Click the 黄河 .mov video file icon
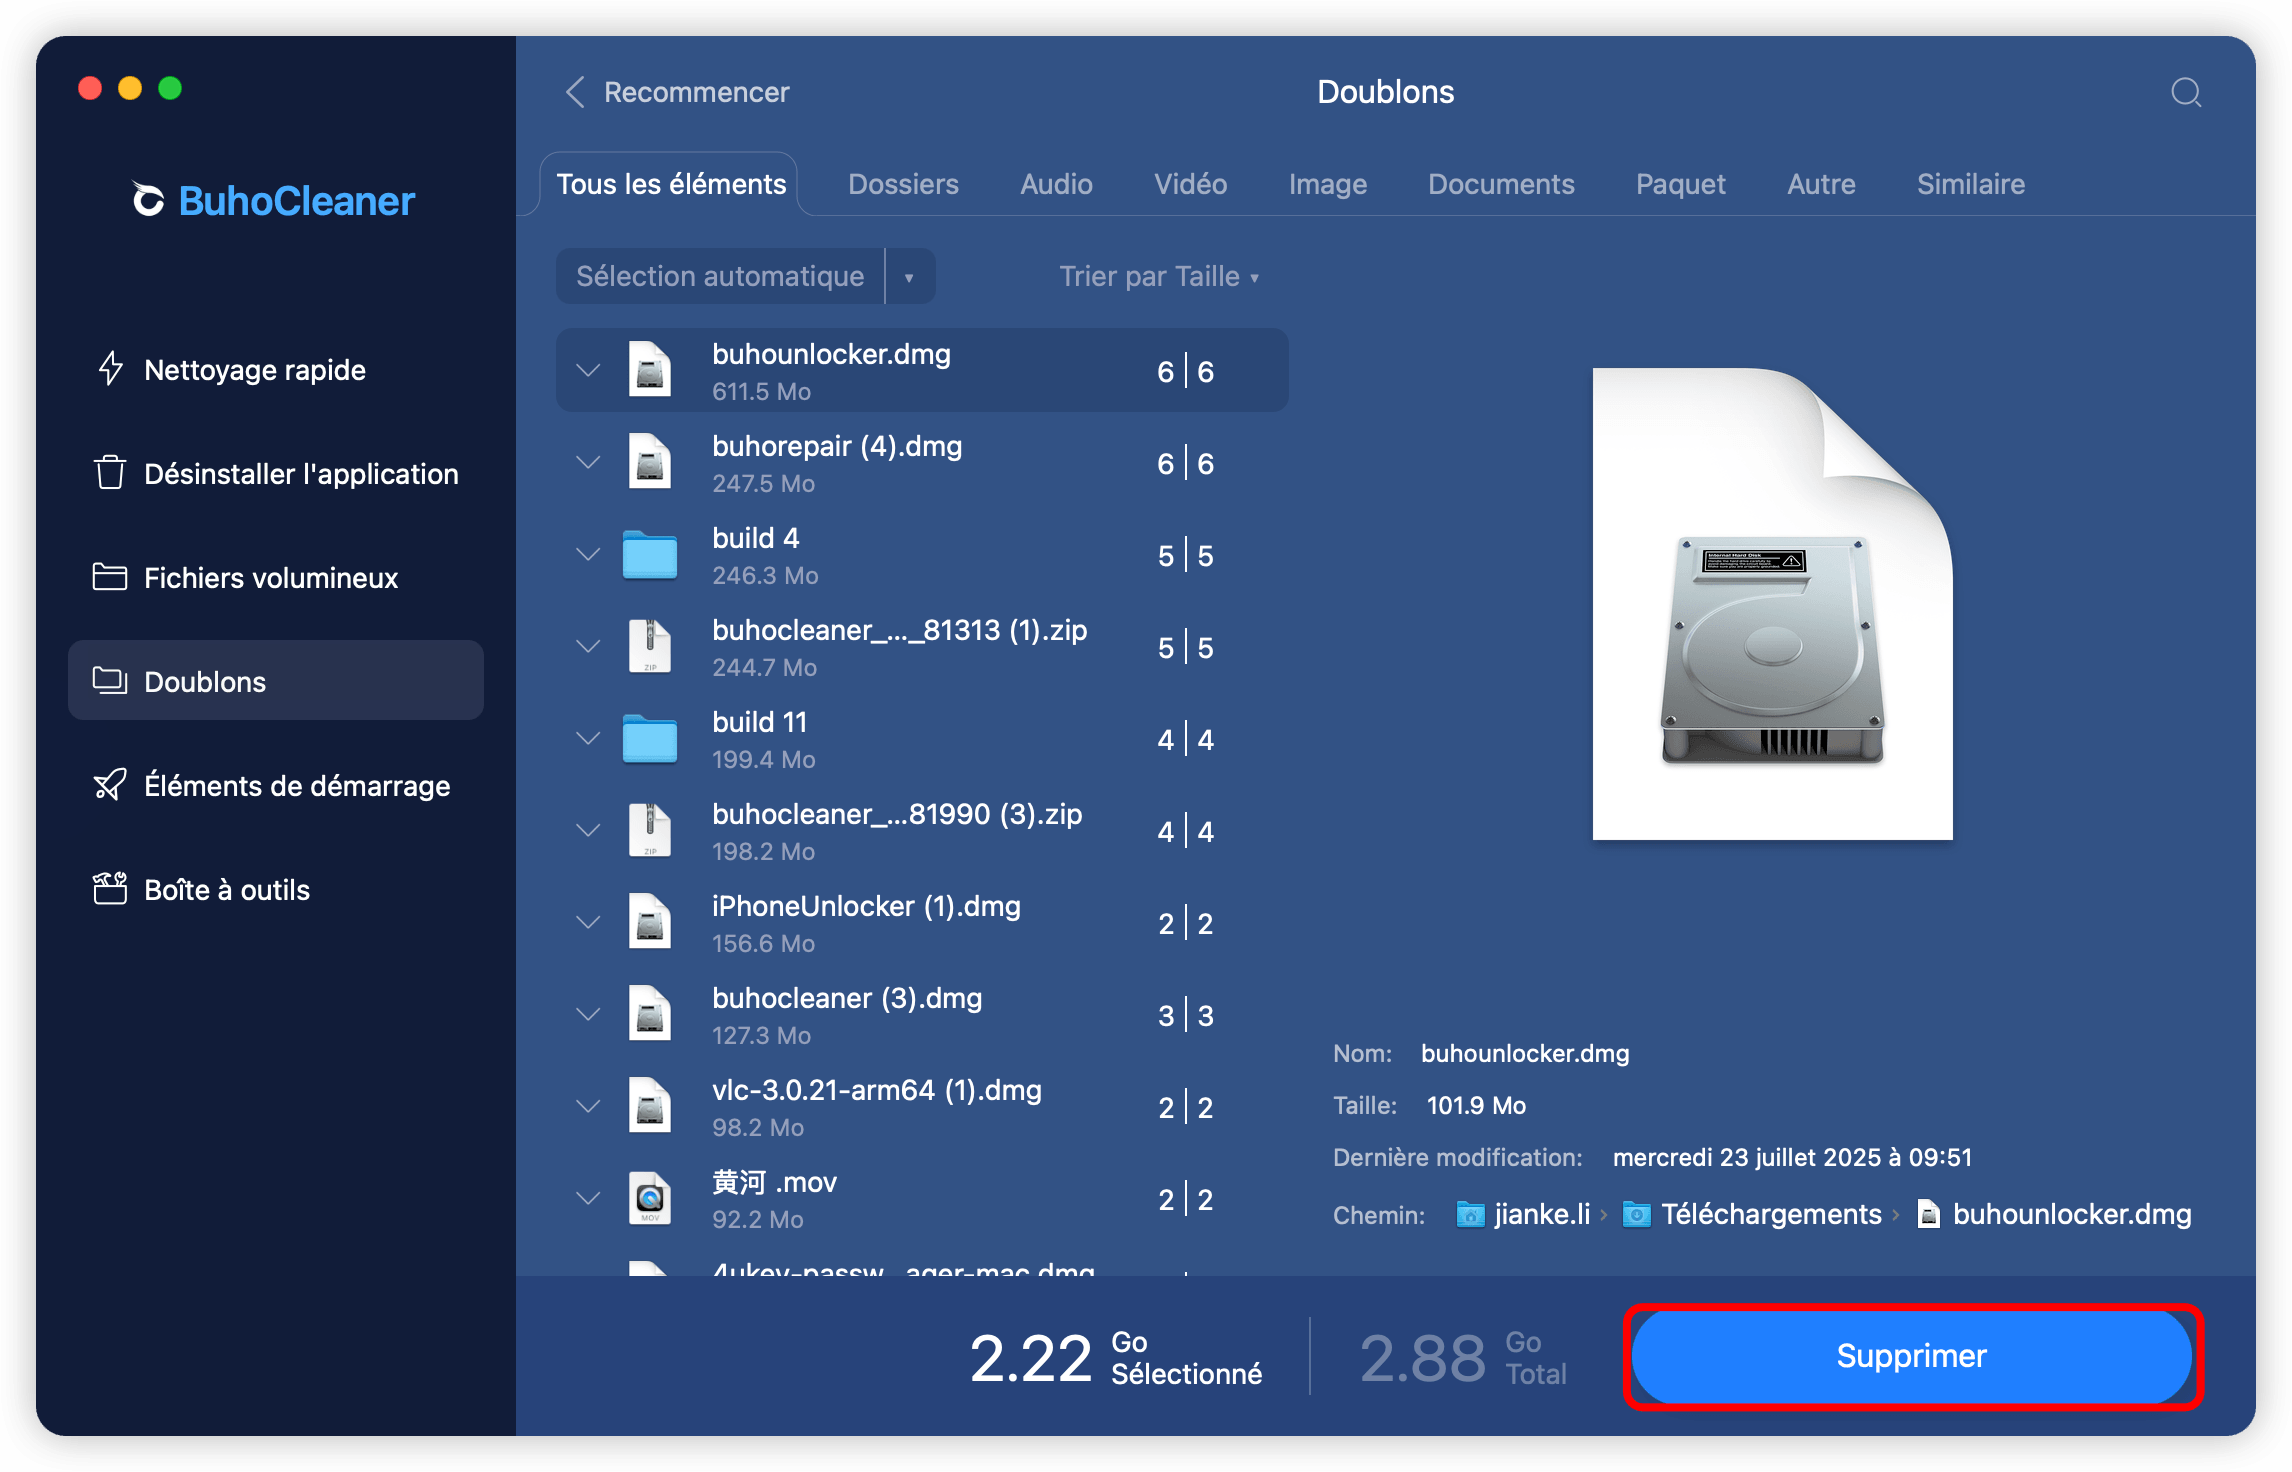The height and width of the screenshot is (1472, 2292). [650, 1198]
